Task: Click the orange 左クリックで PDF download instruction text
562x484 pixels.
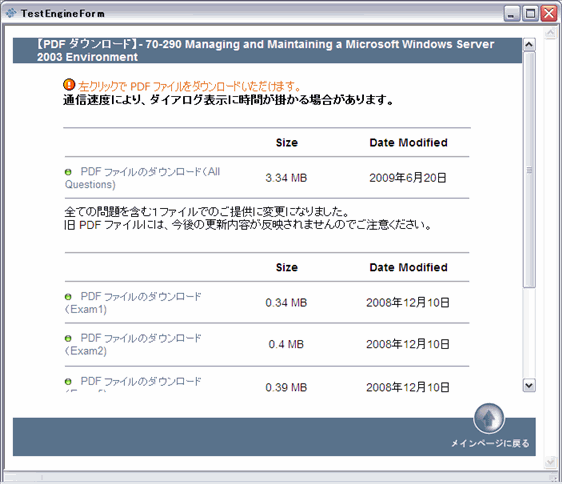Action: pyautogui.click(x=190, y=86)
